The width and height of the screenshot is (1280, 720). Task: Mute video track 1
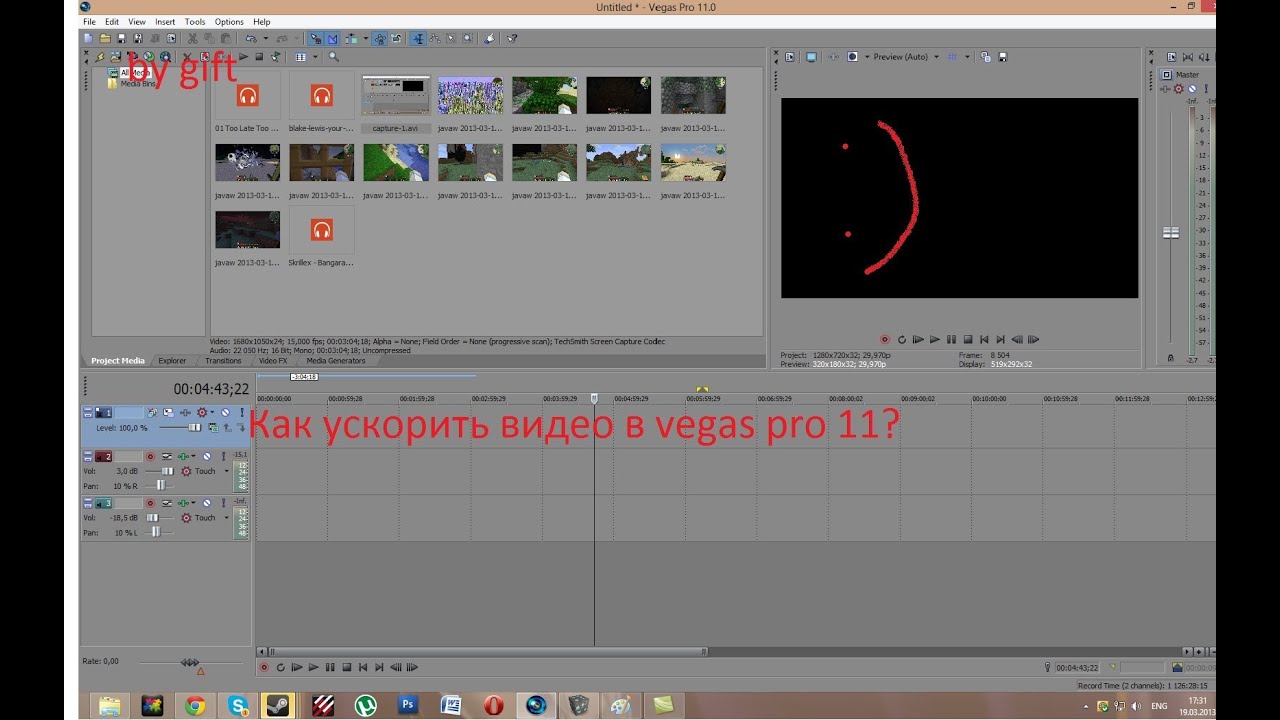click(225, 412)
